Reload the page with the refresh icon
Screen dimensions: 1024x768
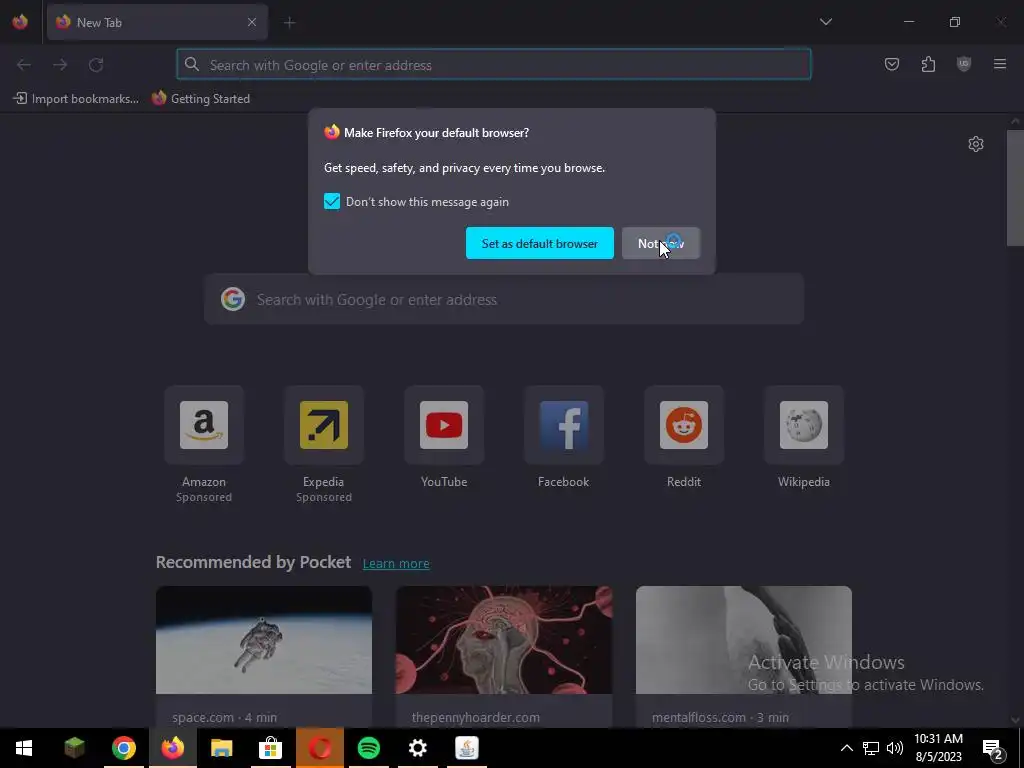click(96, 65)
